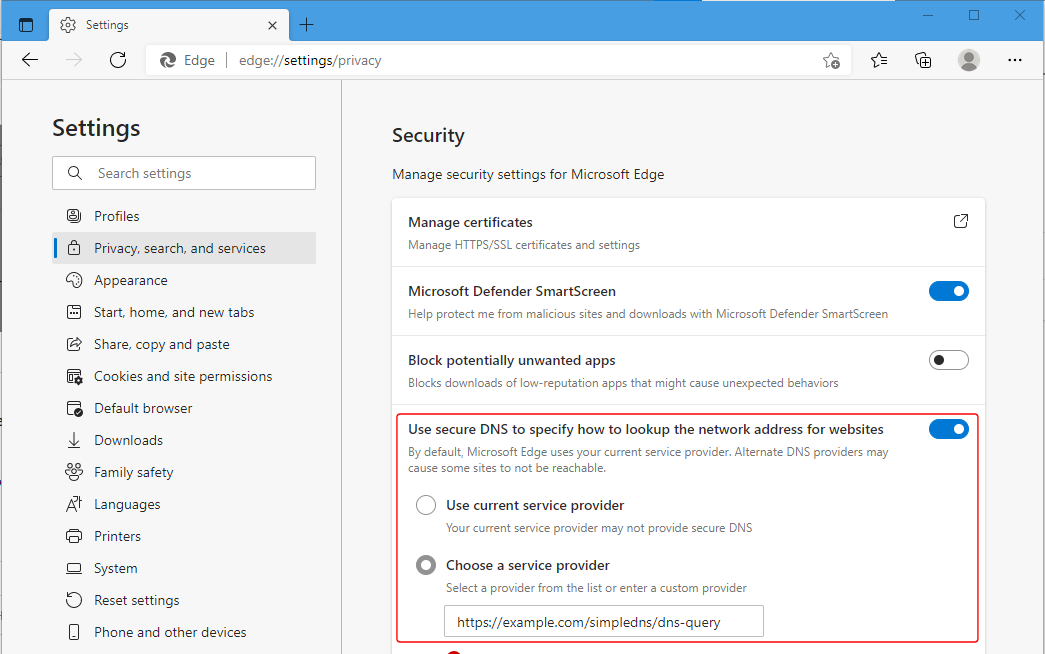Click the Edge logo in address bar
Viewport: 1045px width, 654px height.
coord(168,61)
